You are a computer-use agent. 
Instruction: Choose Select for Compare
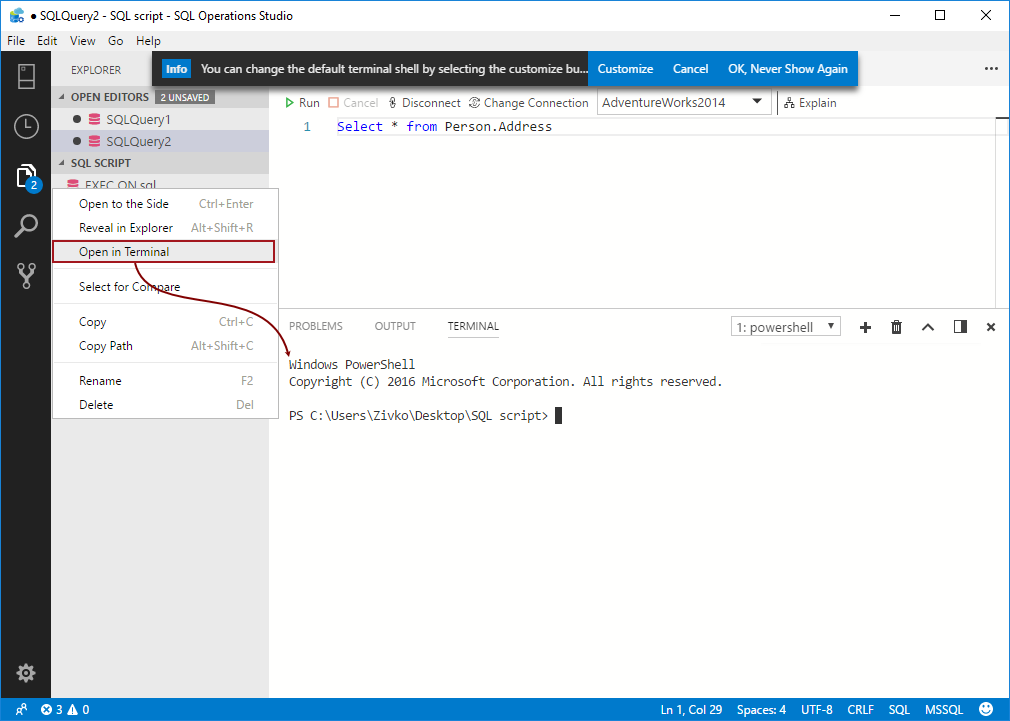pyautogui.click(x=166, y=287)
